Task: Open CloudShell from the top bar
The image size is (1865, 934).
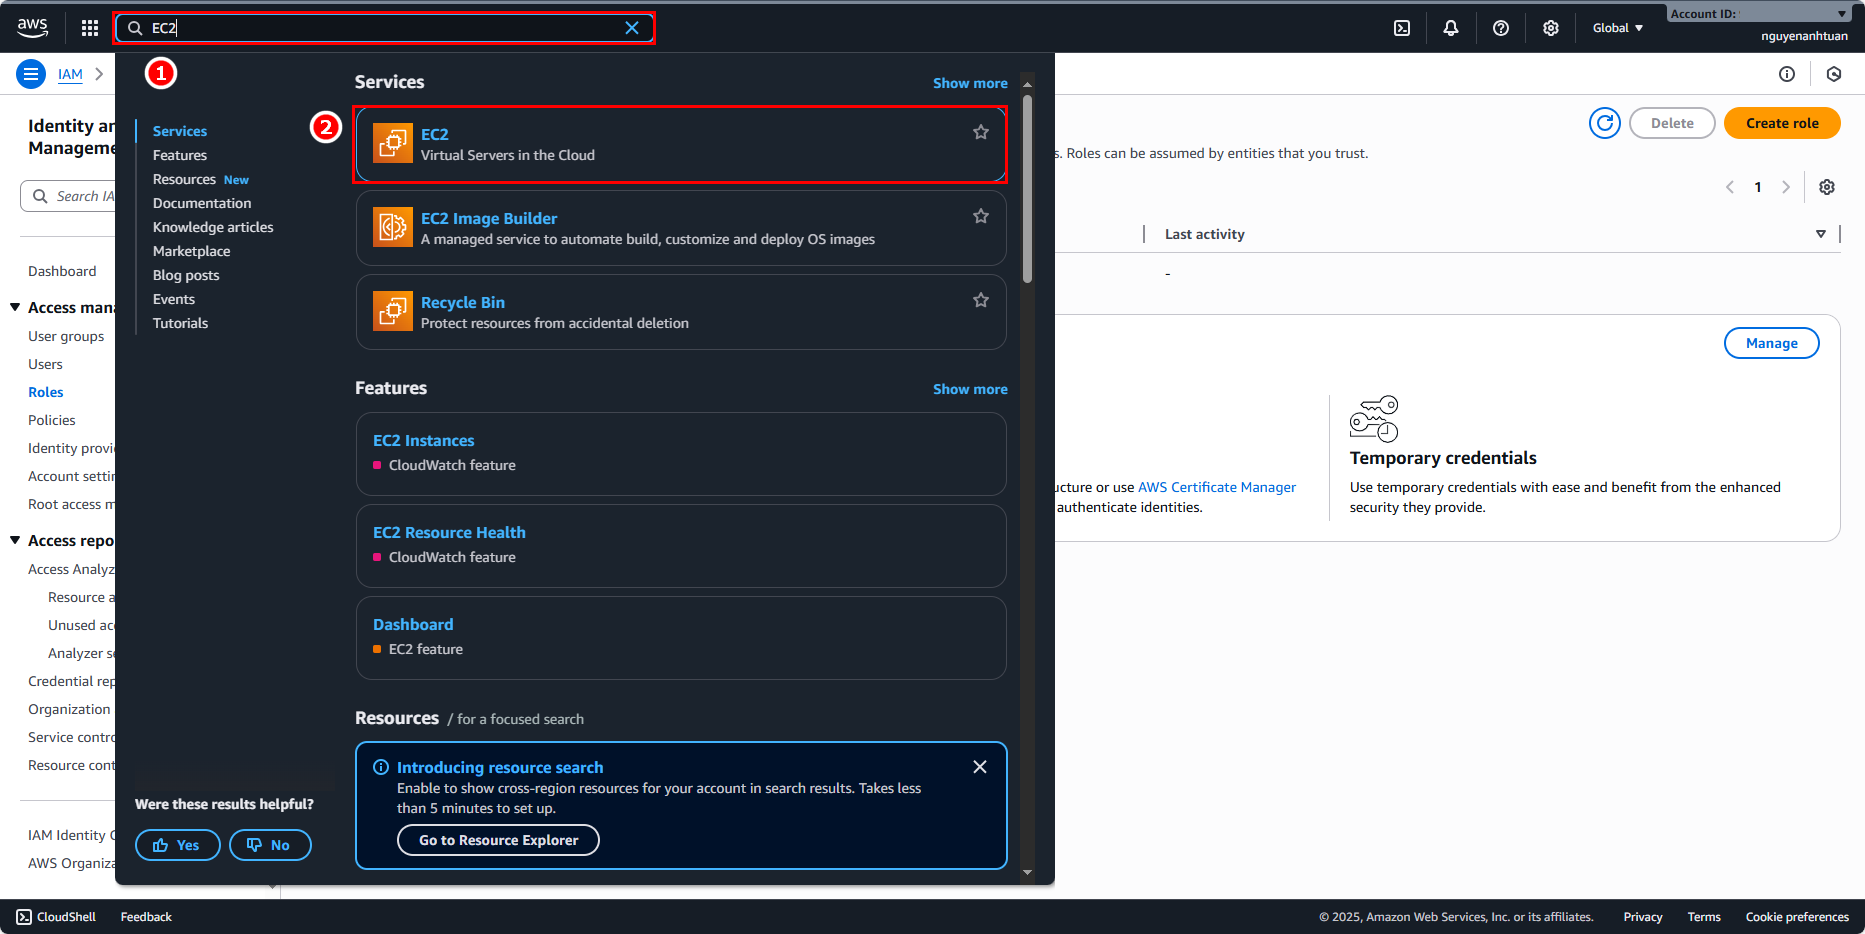Action: [1402, 28]
